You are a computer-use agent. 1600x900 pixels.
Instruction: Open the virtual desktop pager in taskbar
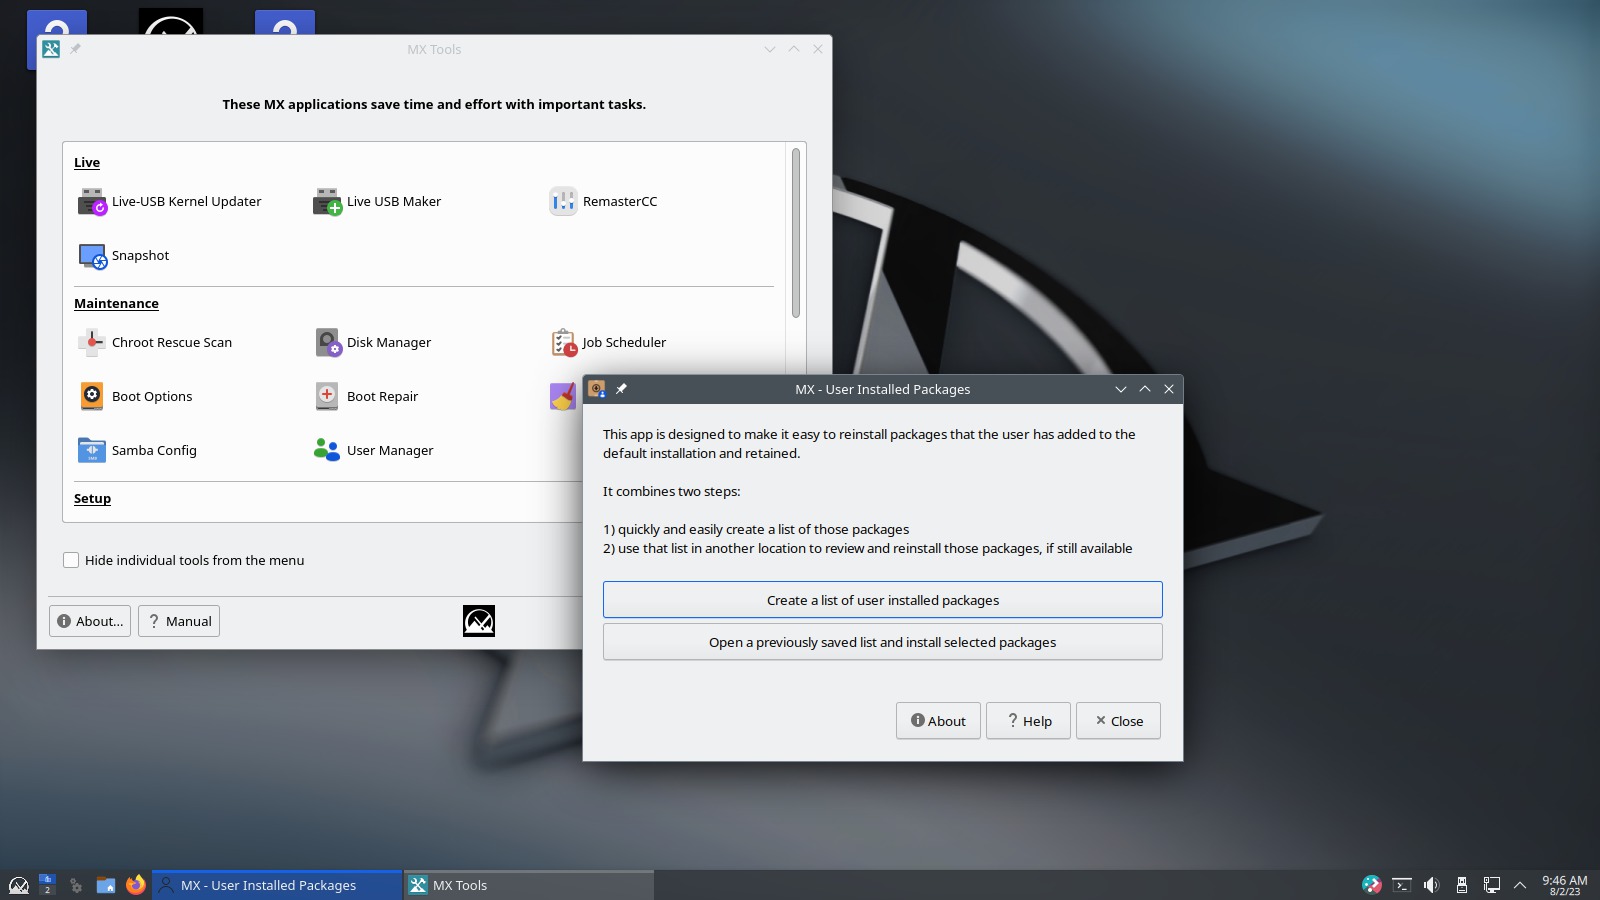(x=47, y=885)
